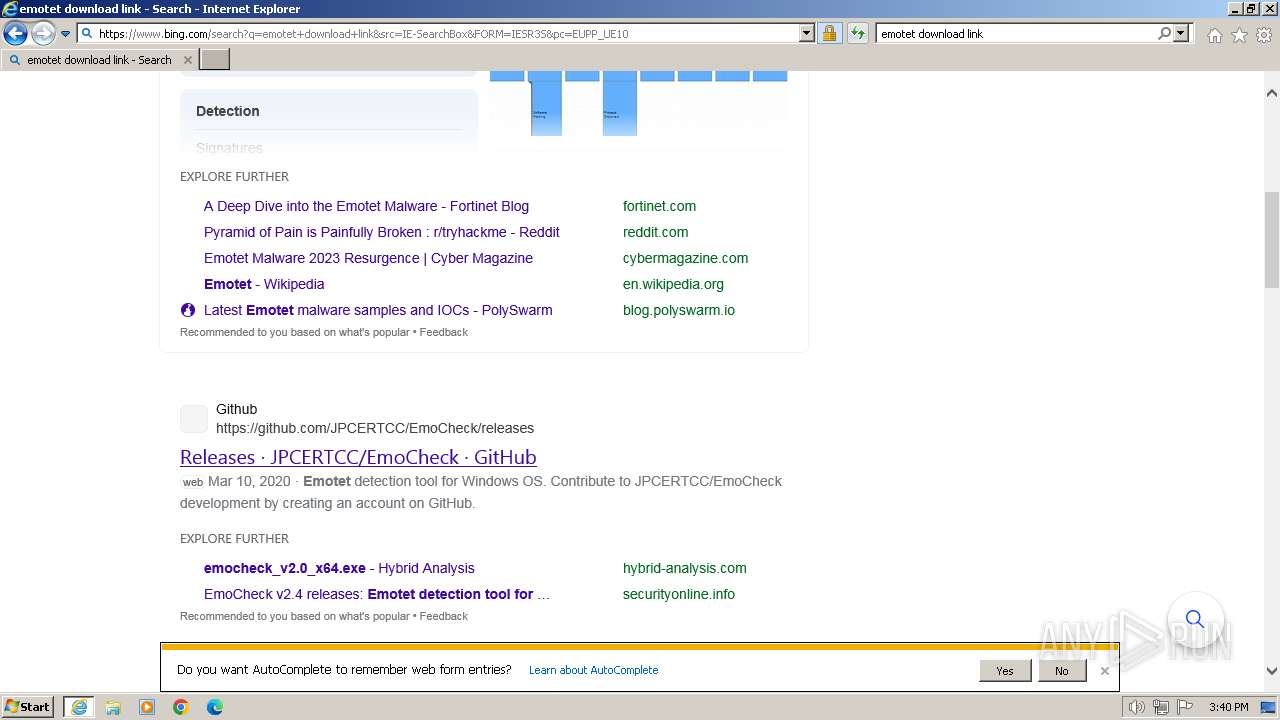Click blog.polyswarm.io domain text

[679, 310]
